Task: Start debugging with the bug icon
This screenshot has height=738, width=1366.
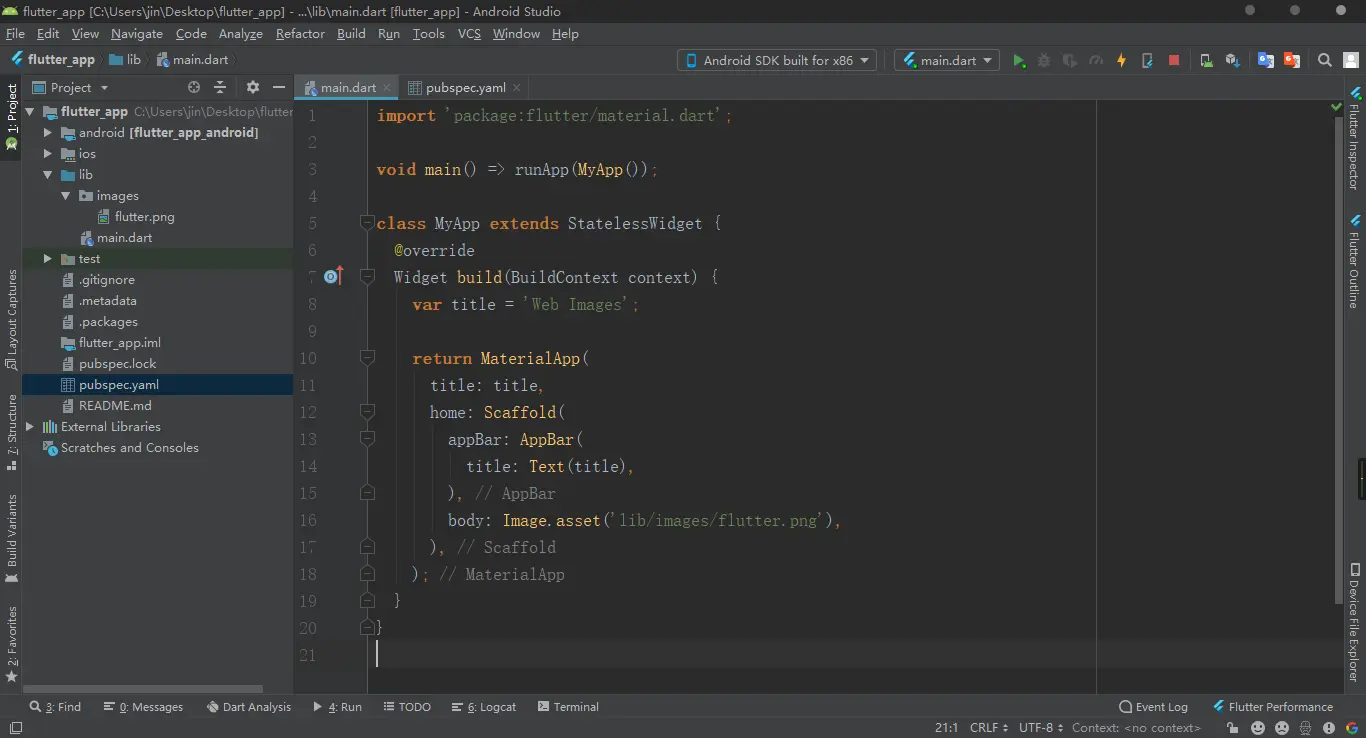Action: click(x=1044, y=60)
